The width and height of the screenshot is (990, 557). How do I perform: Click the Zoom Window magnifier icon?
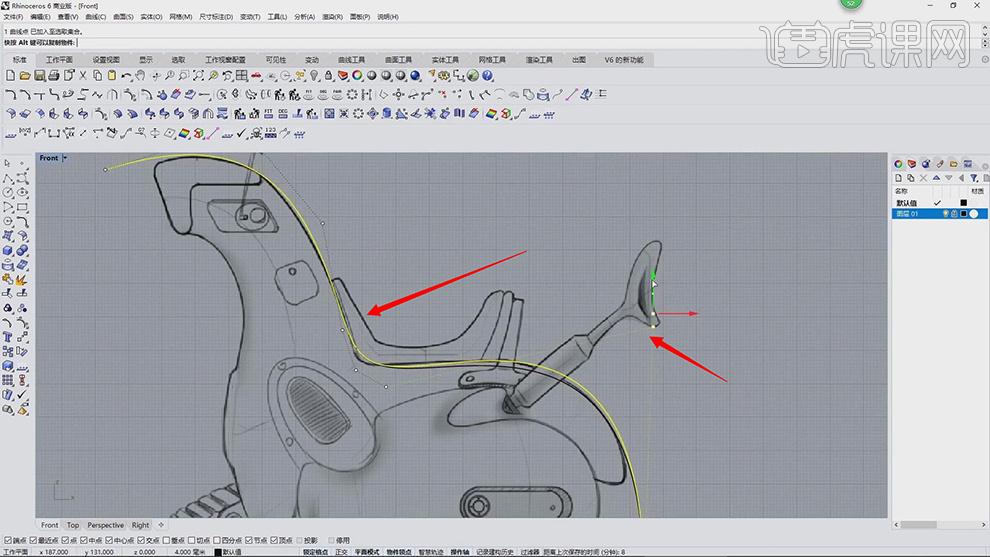(x=184, y=76)
